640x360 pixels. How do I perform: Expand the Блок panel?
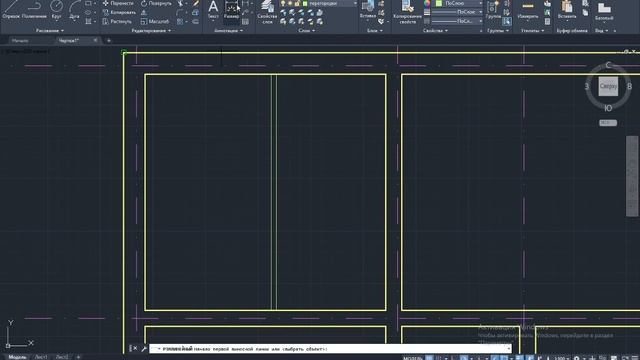click(374, 31)
